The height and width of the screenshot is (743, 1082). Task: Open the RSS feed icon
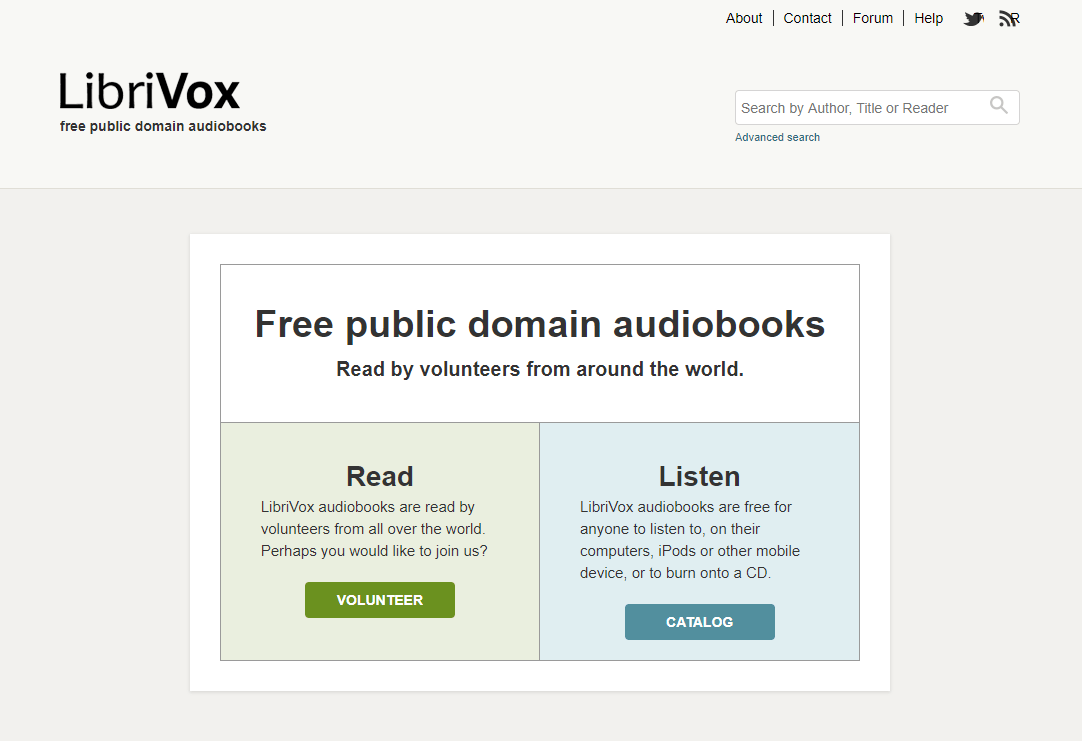pos(1009,19)
